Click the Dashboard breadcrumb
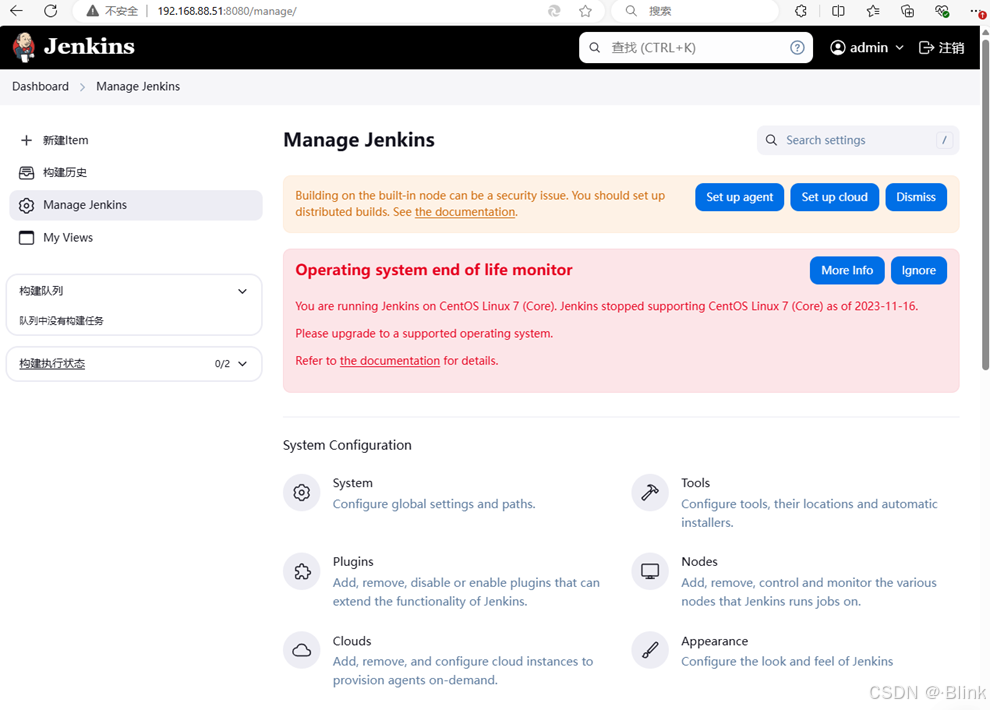Viewport: 990px width, 710px height. point(39,86)
